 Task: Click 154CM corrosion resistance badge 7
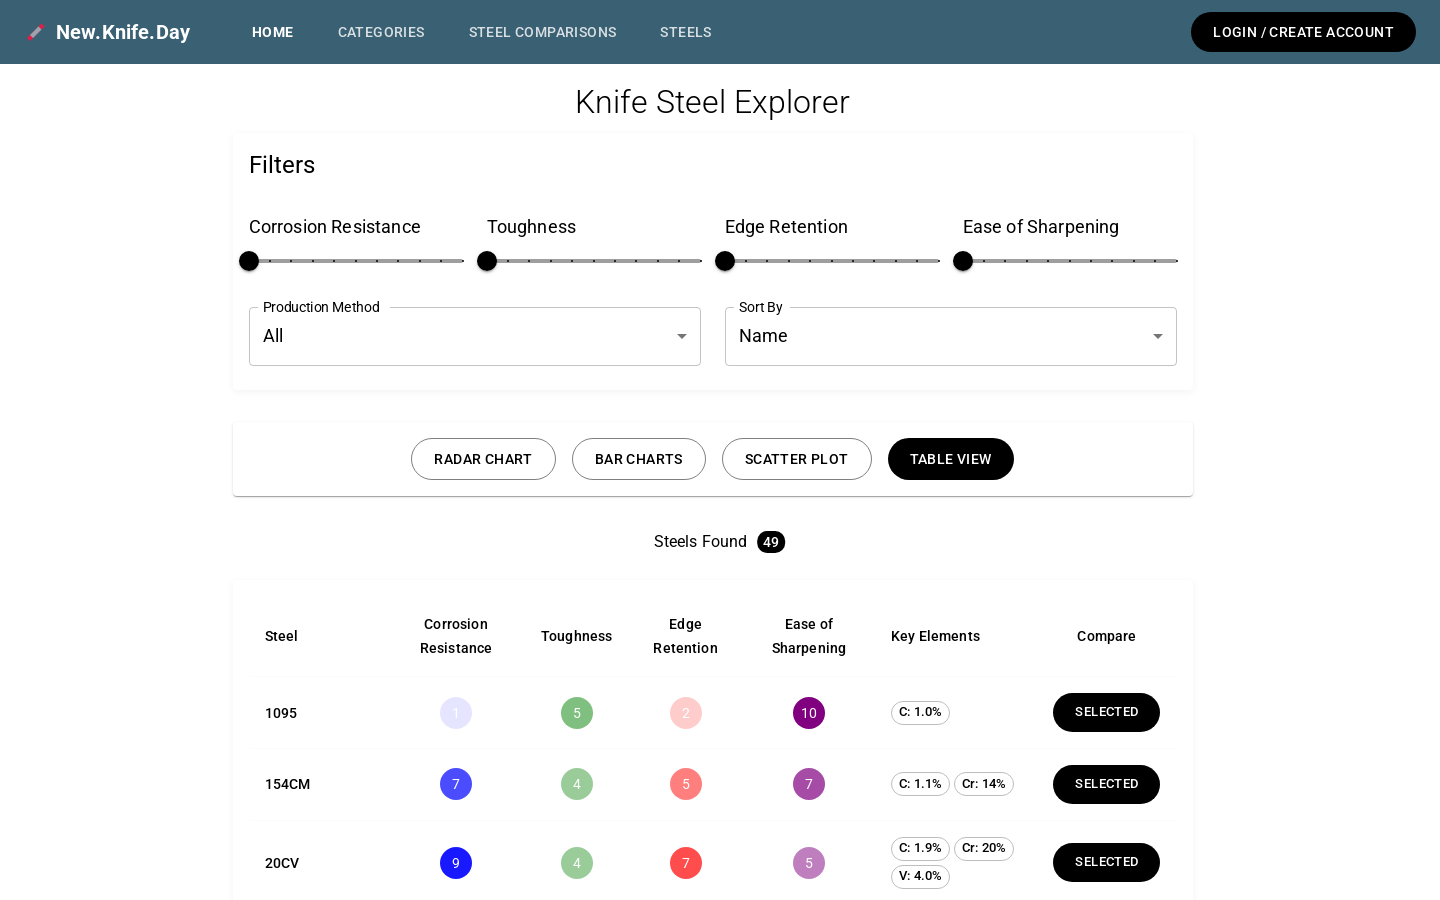tap(456, 784)
